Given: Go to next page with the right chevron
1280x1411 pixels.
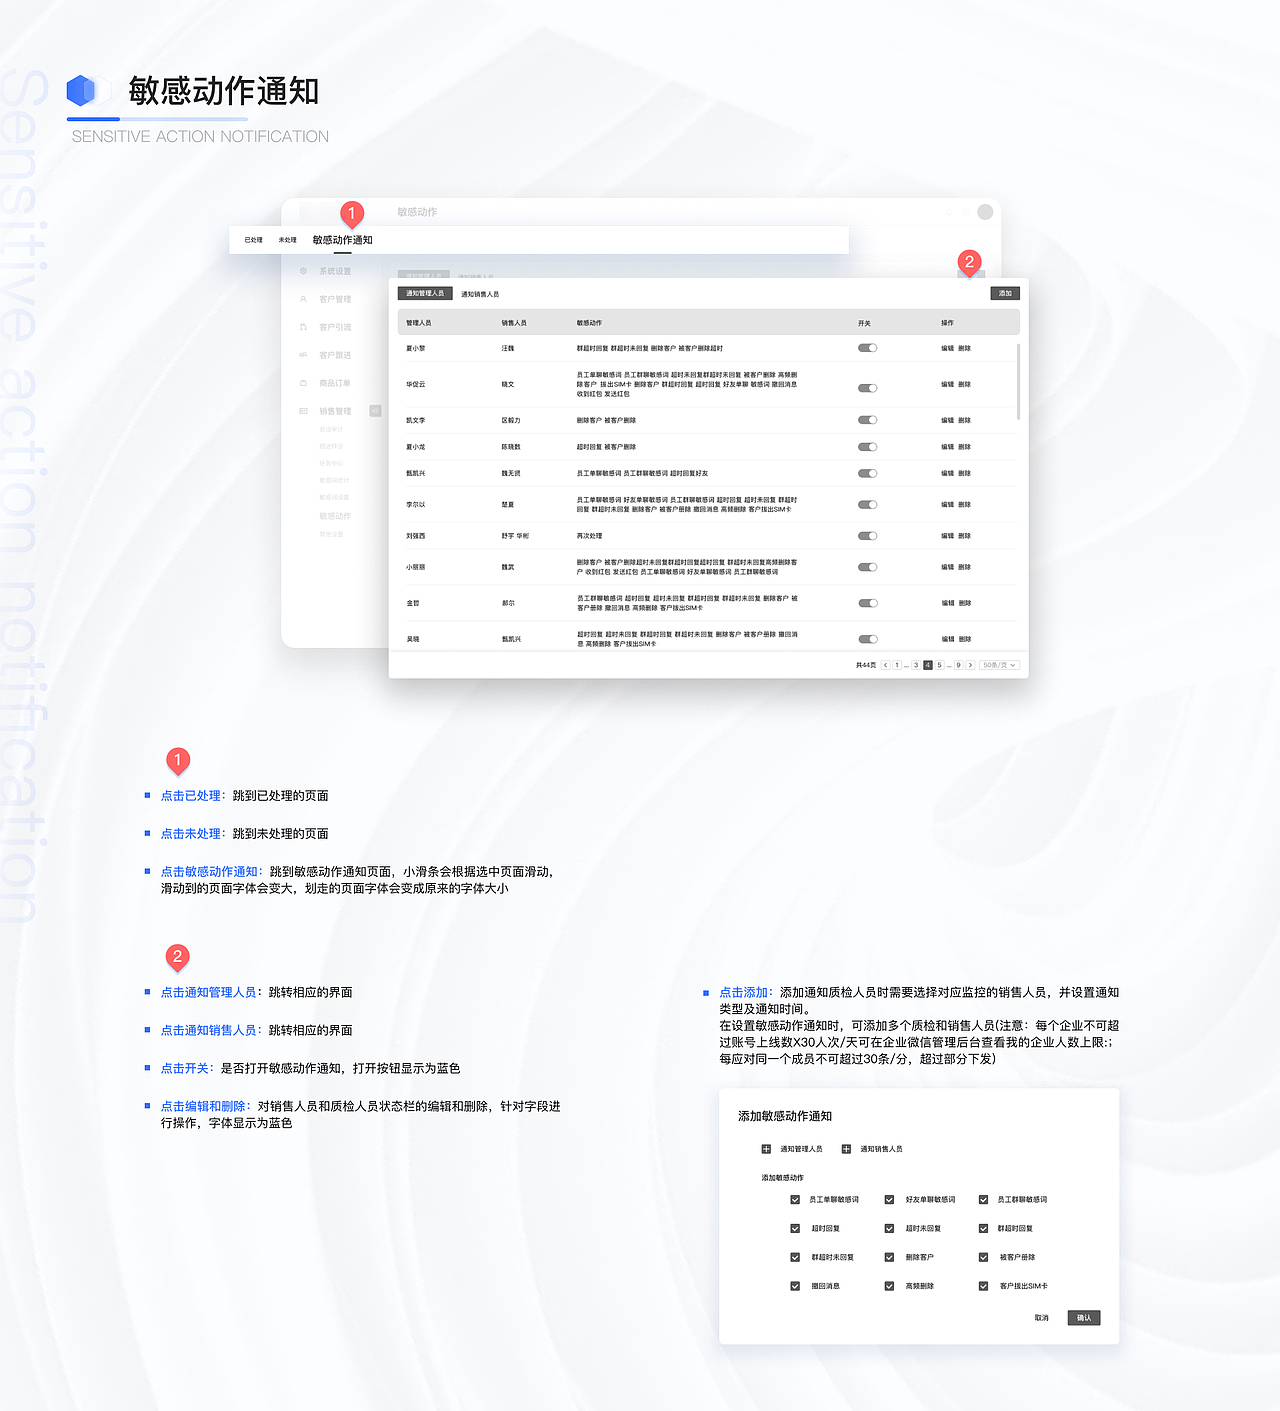Looking at the screenshot, I should (970, 665).
